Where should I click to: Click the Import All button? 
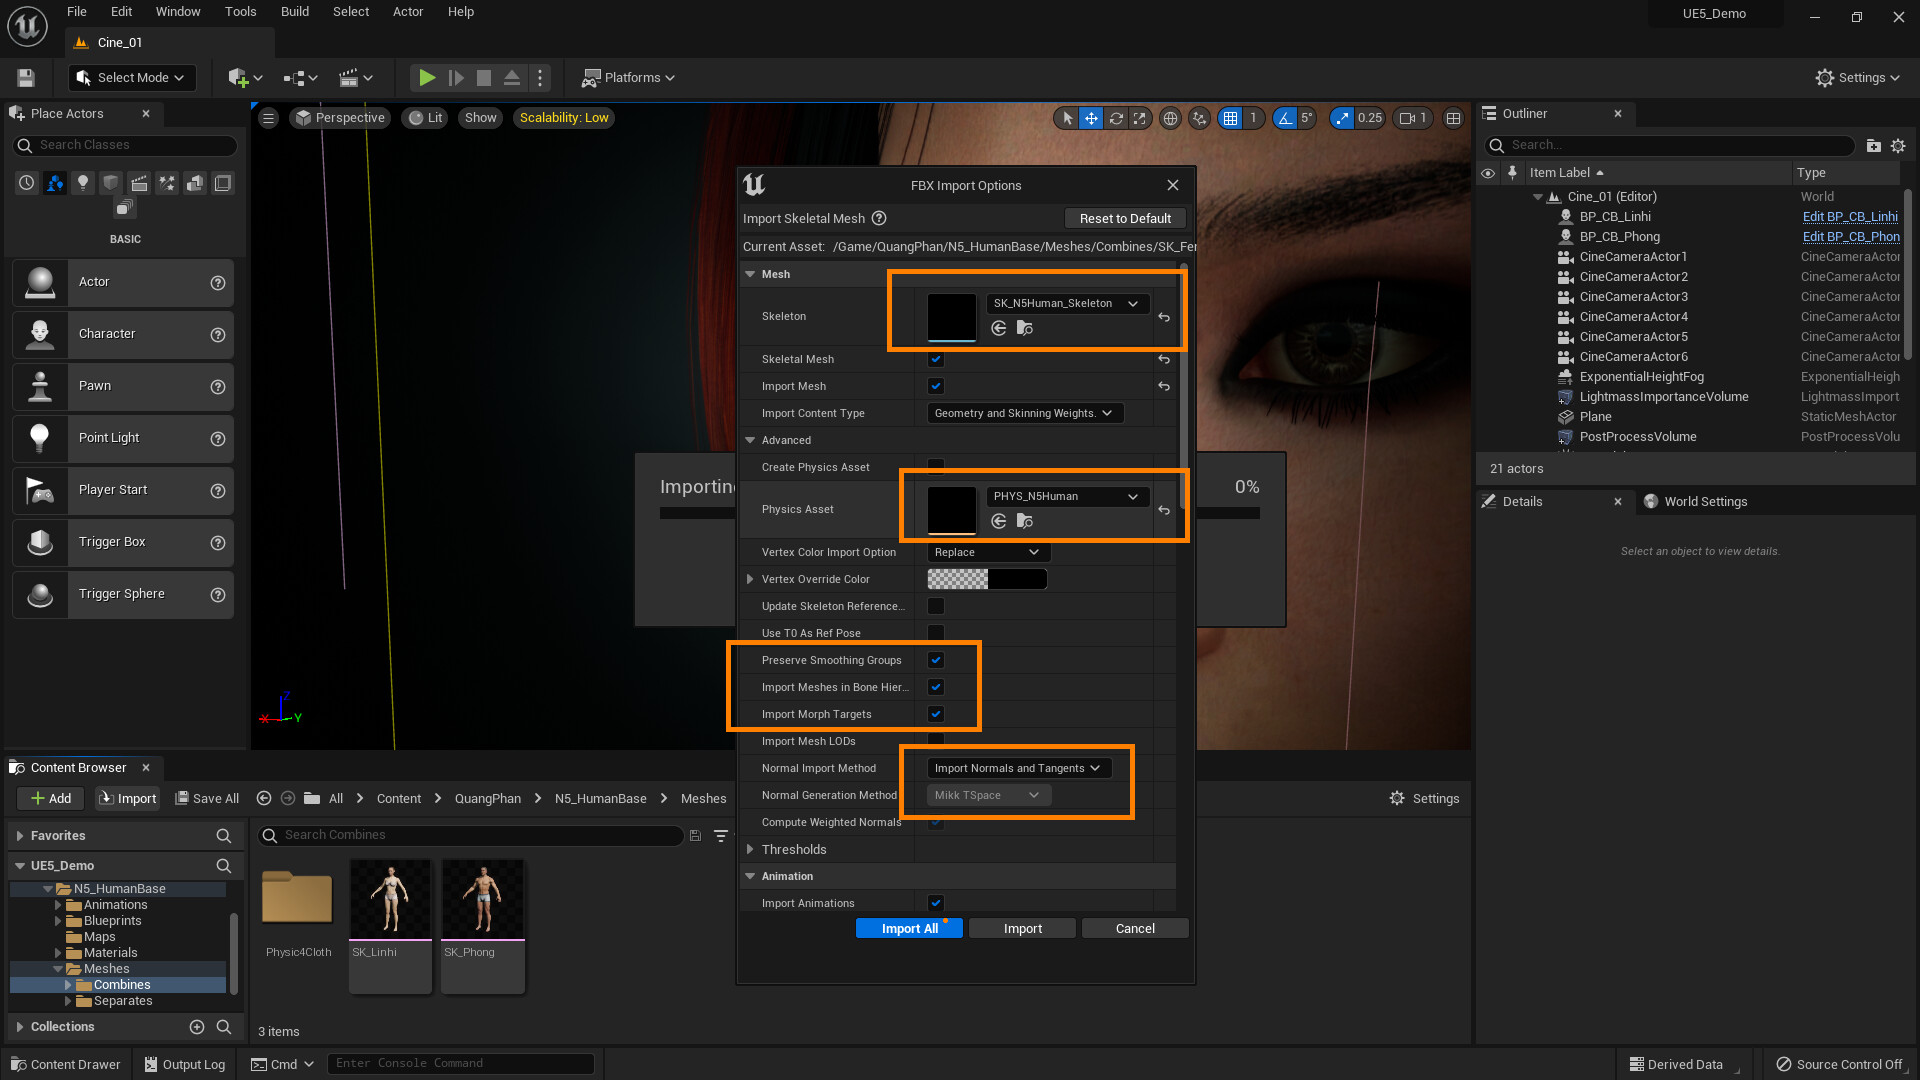pyautogui.click(x=909, y=928)
